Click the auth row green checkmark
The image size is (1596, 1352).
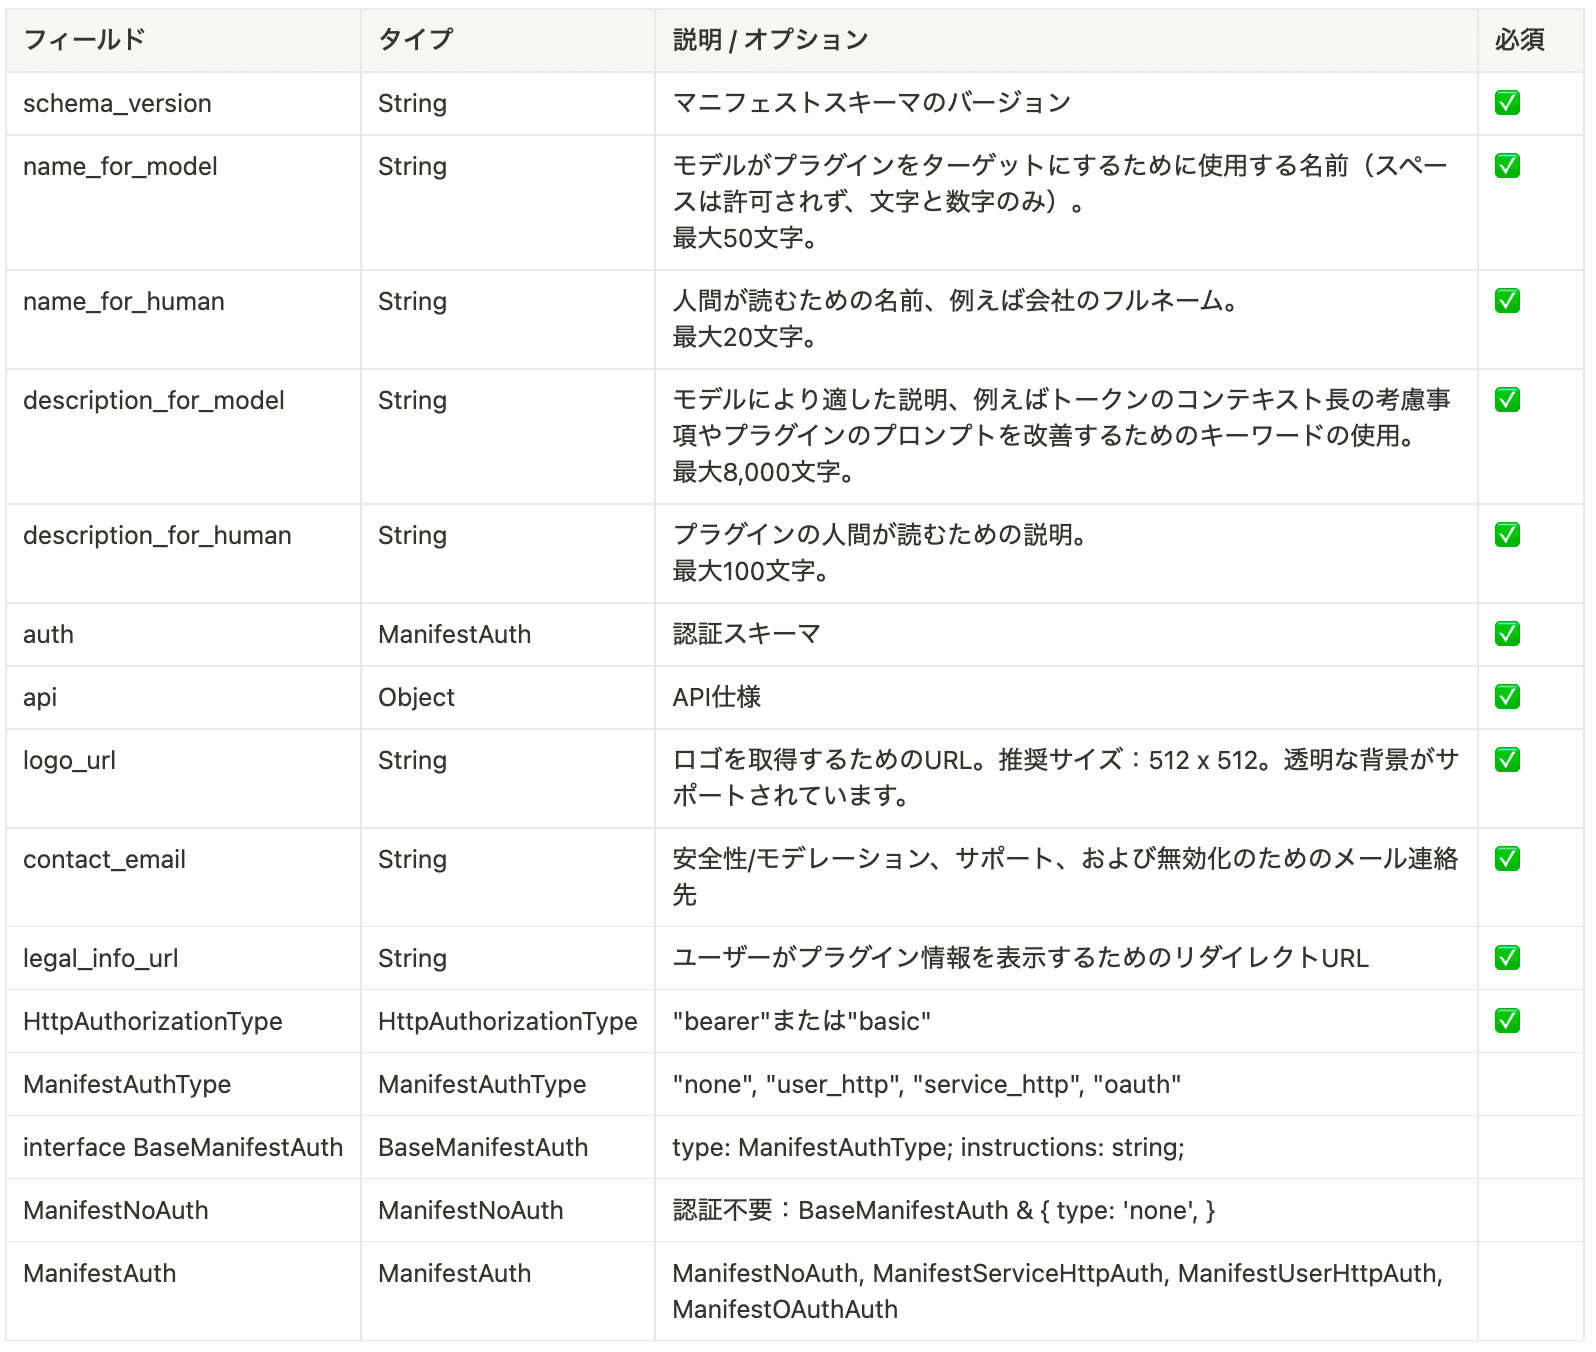(x=1507, y=634)
